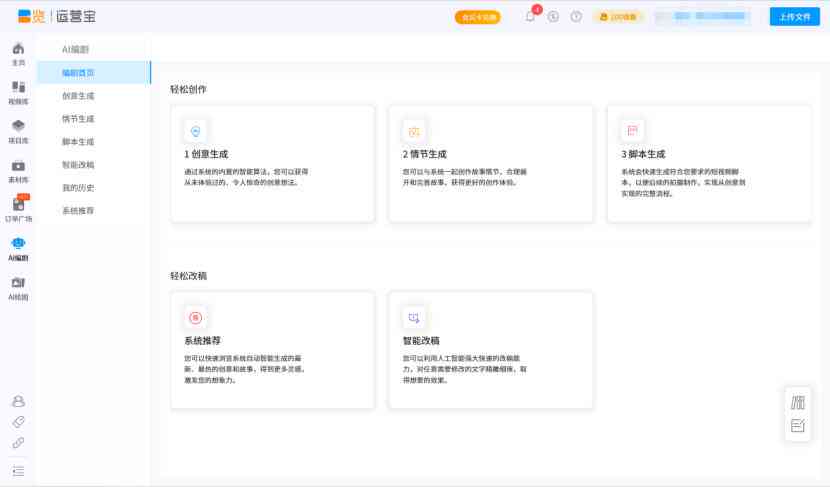Viewport: 830px width, 487px height.
Task: Click the 智能改稿 card's purple icon
Action: [x=414, y=318]
